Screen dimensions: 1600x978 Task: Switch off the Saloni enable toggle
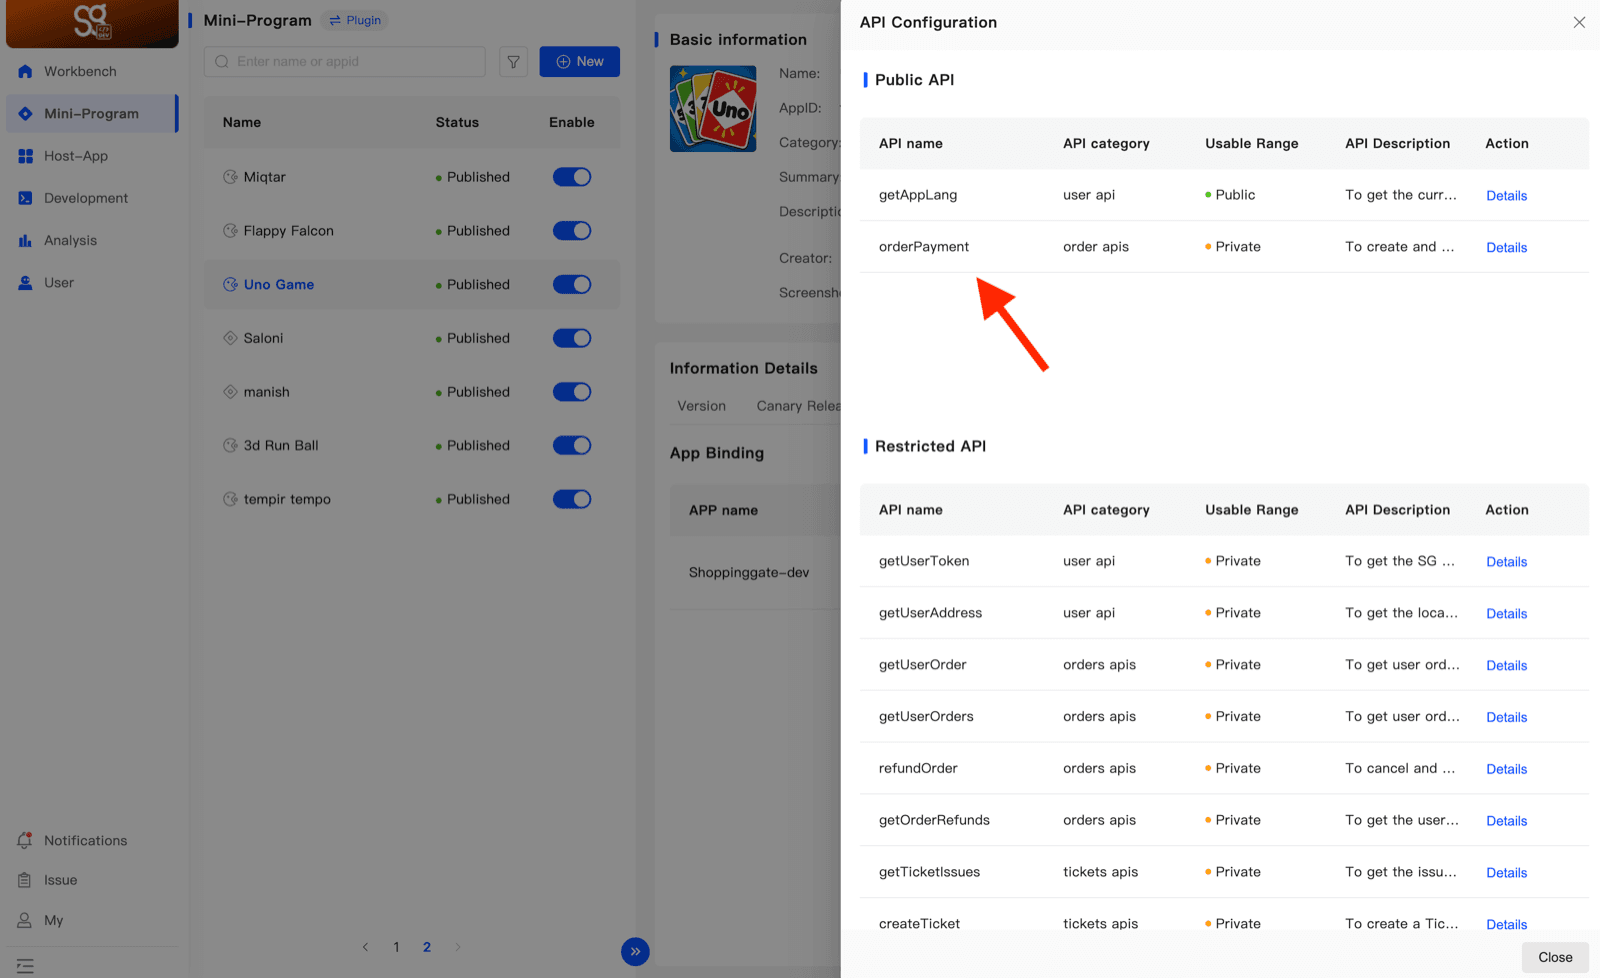(x=572, y=338)
